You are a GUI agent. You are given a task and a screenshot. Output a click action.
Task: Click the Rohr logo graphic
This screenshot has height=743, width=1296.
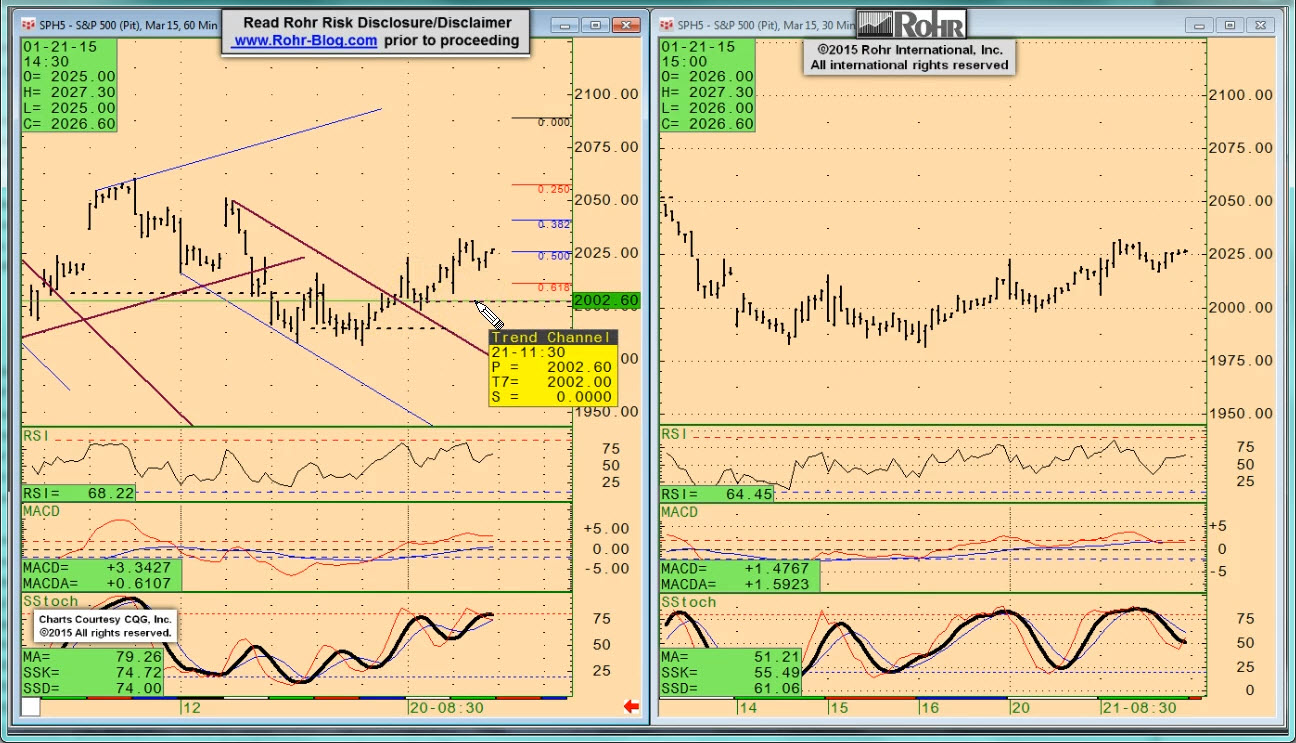coord(911,24)
